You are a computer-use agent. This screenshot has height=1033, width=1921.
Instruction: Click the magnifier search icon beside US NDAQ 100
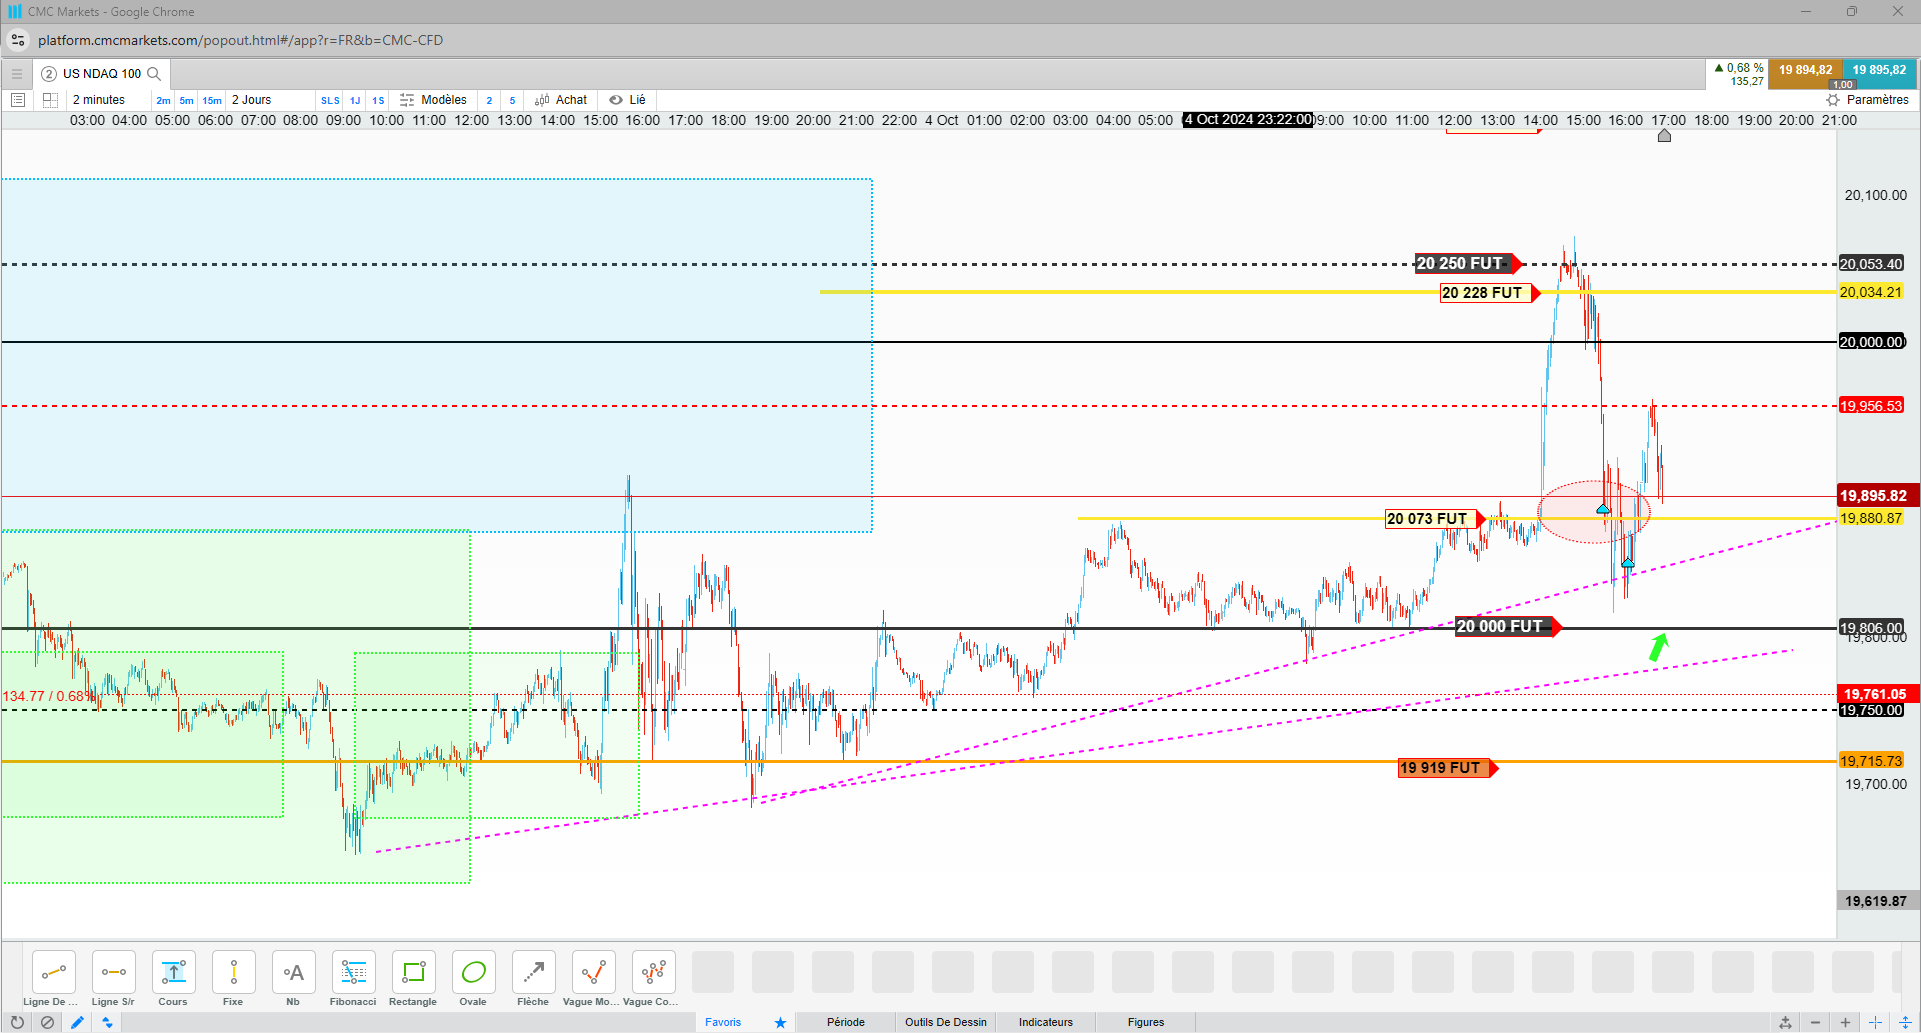[x=154, y=74]
